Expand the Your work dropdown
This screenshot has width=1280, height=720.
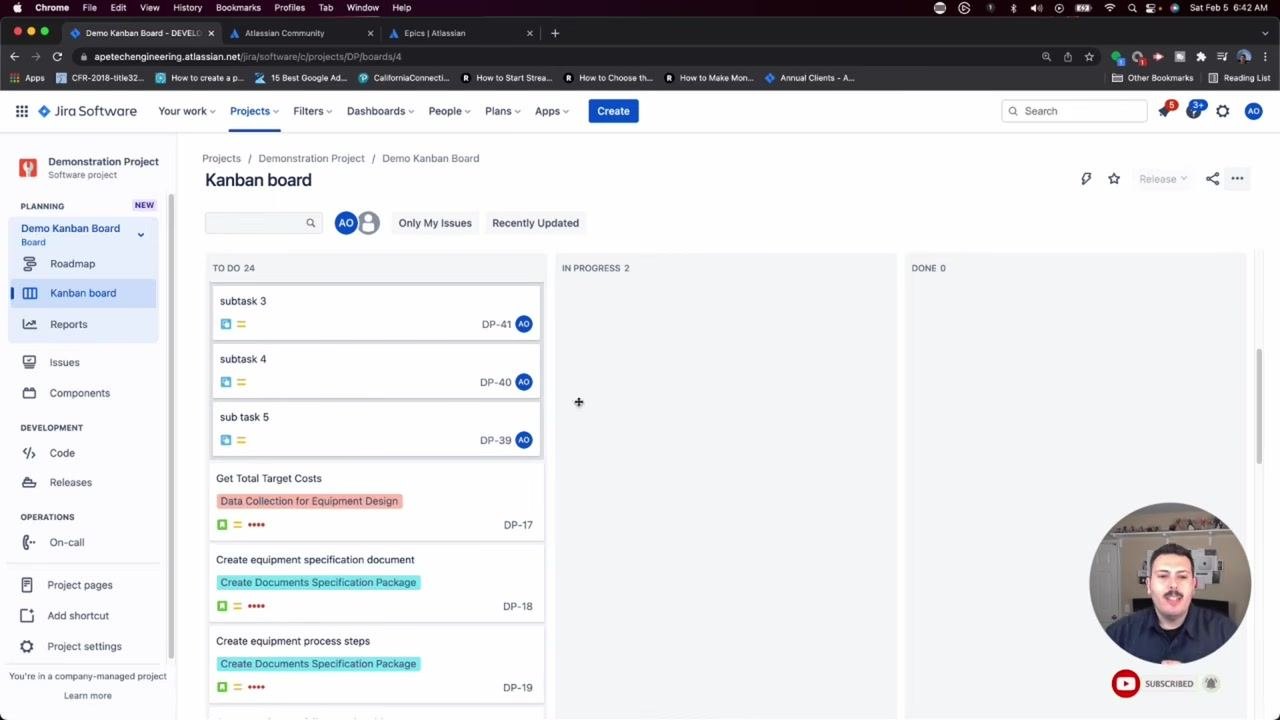click(x=187, y=111)
